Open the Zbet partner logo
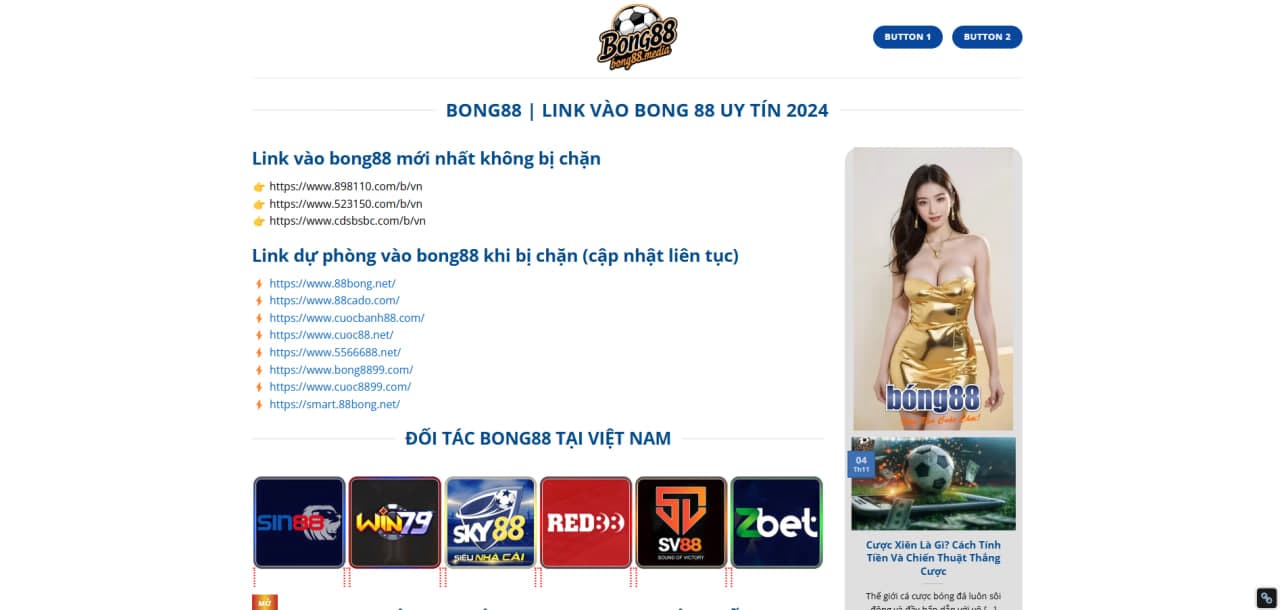The width and height of the screenshot is (1280, 610). pyautogui.click(x=776, y=522)
